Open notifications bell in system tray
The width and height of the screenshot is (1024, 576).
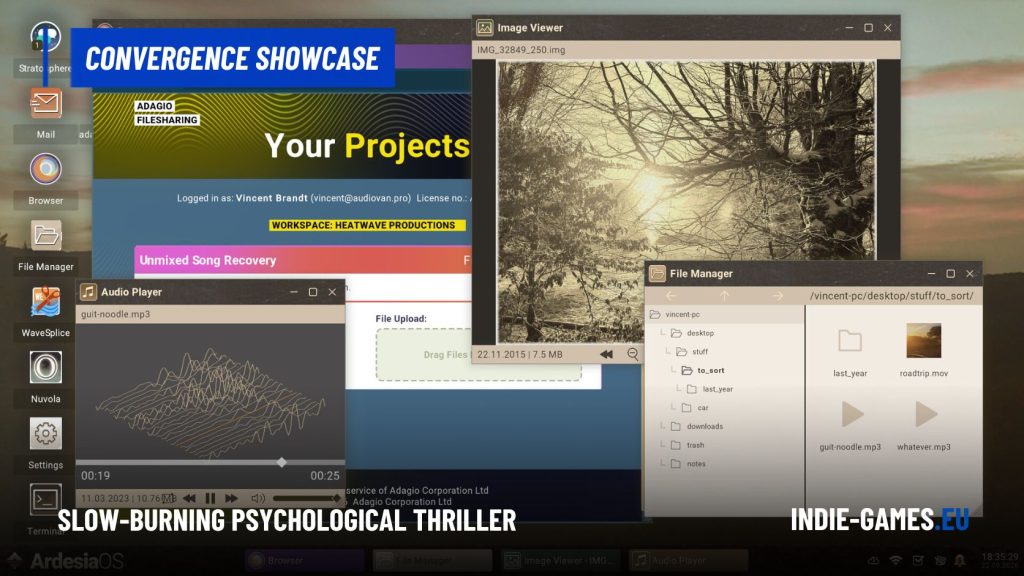pyautogui.click(x=960, y=560)
